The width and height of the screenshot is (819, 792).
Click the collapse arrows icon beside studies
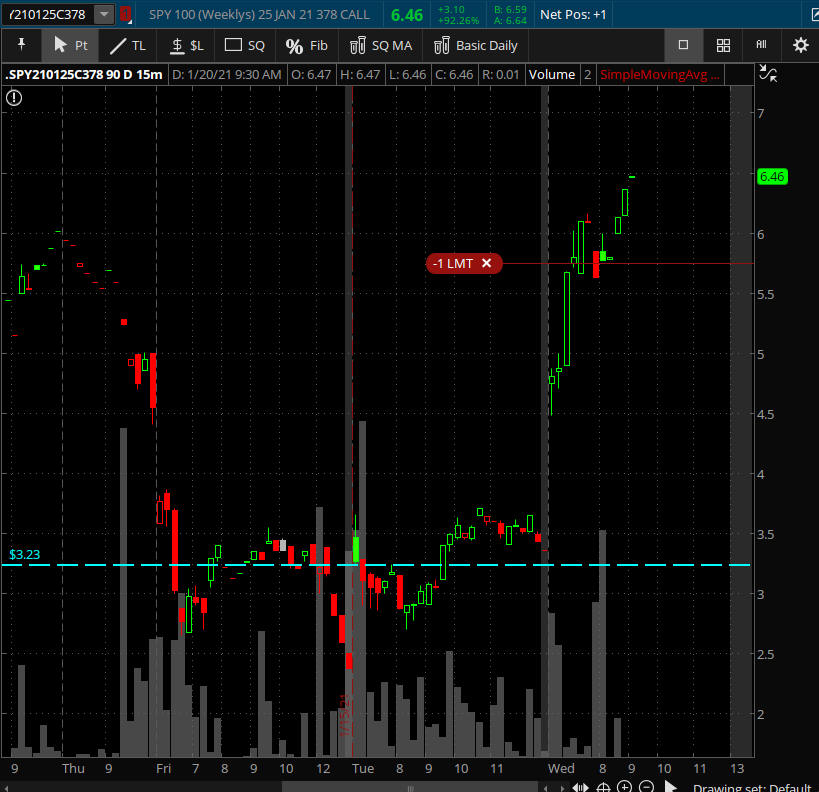click(x=768, y=74)
